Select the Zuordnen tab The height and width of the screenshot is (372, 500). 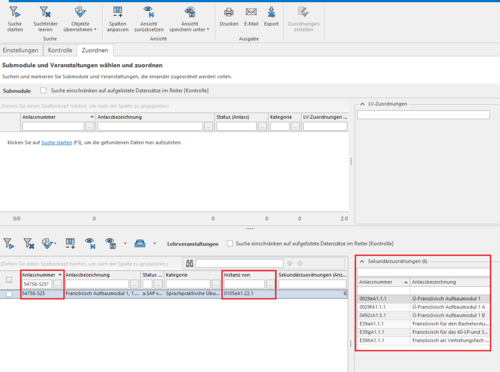coord(95,50)
